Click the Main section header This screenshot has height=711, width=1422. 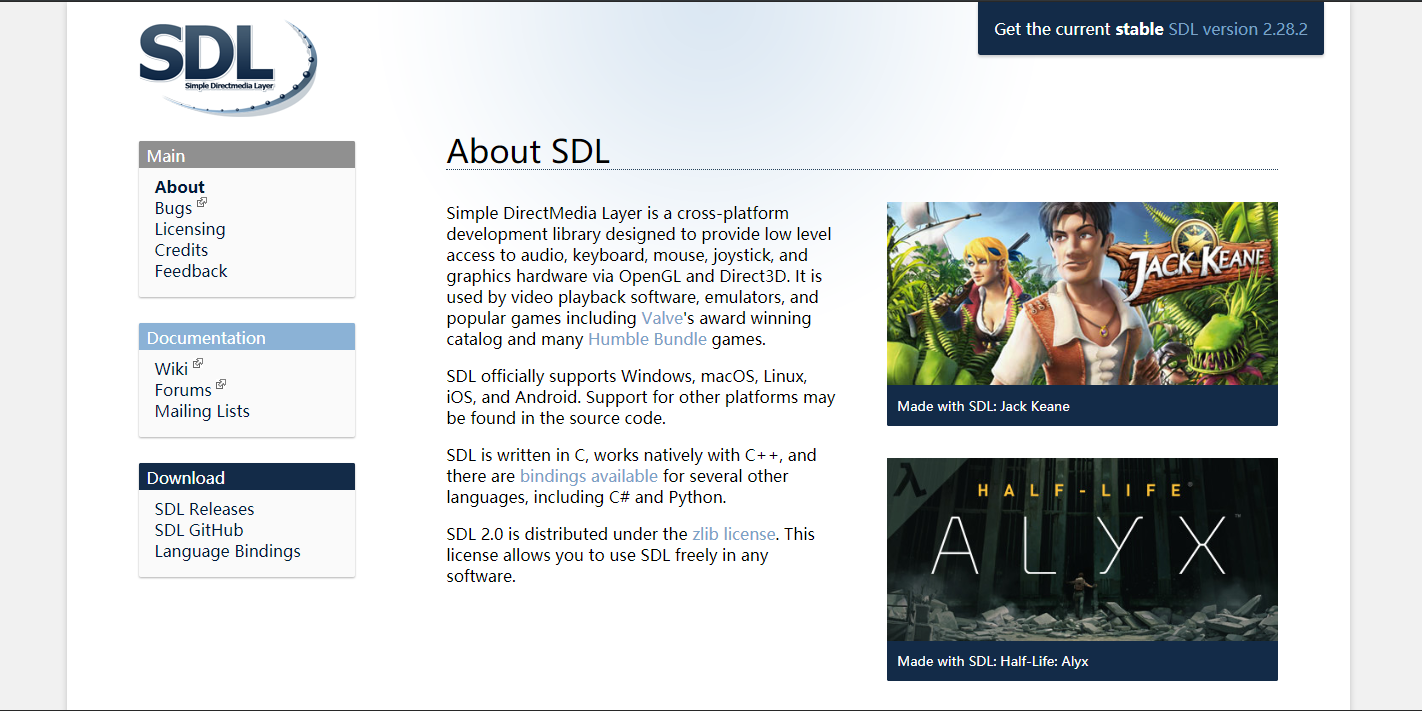pos(247,155)
